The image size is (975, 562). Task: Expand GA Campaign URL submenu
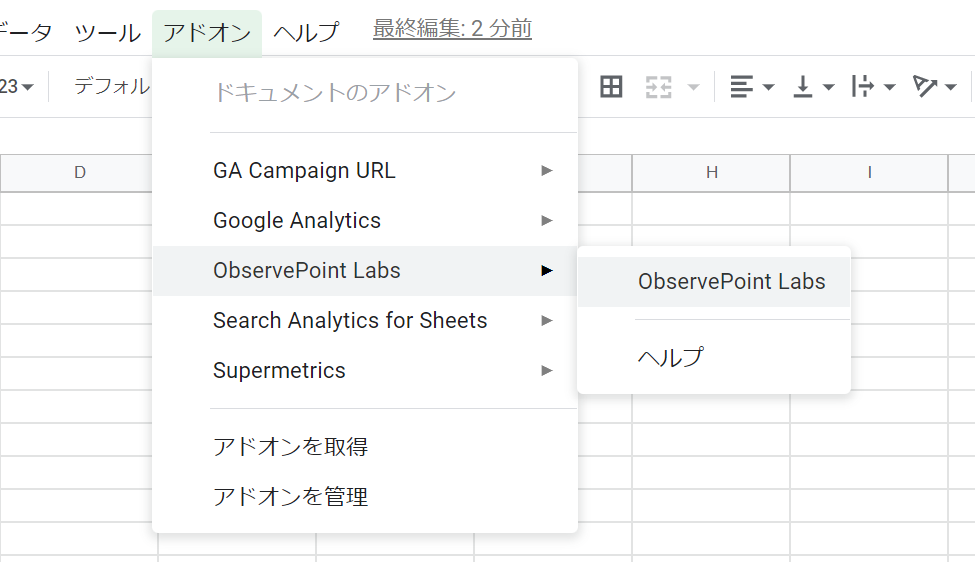(x=365, y=170)
